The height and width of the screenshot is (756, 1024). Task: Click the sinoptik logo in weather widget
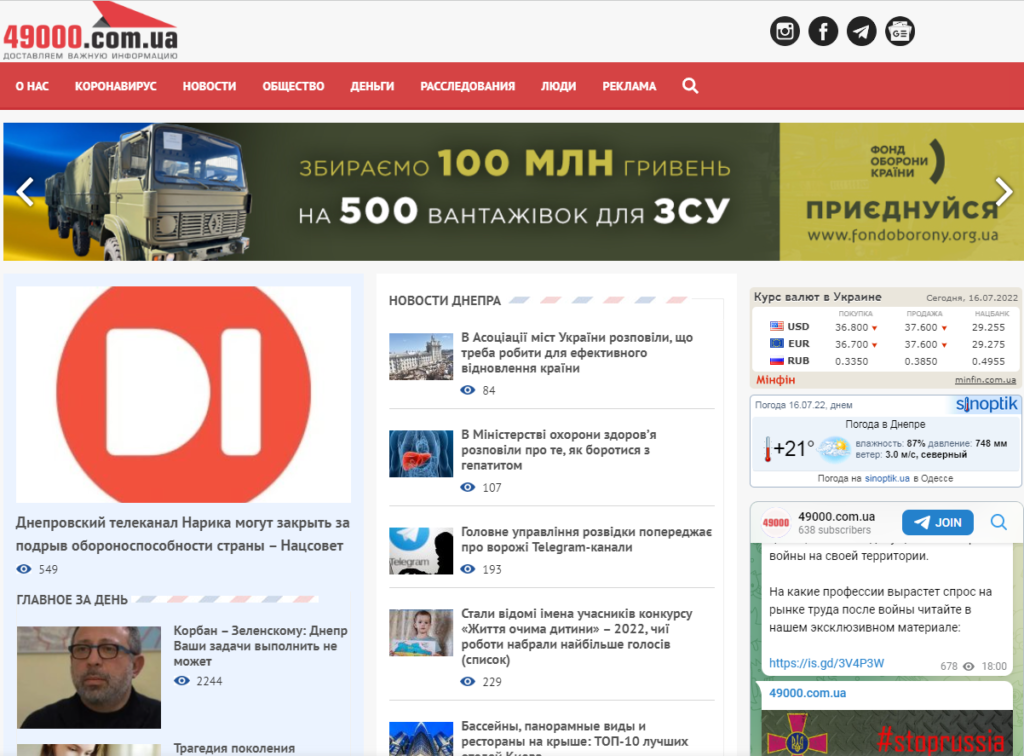tap(986, 404)
